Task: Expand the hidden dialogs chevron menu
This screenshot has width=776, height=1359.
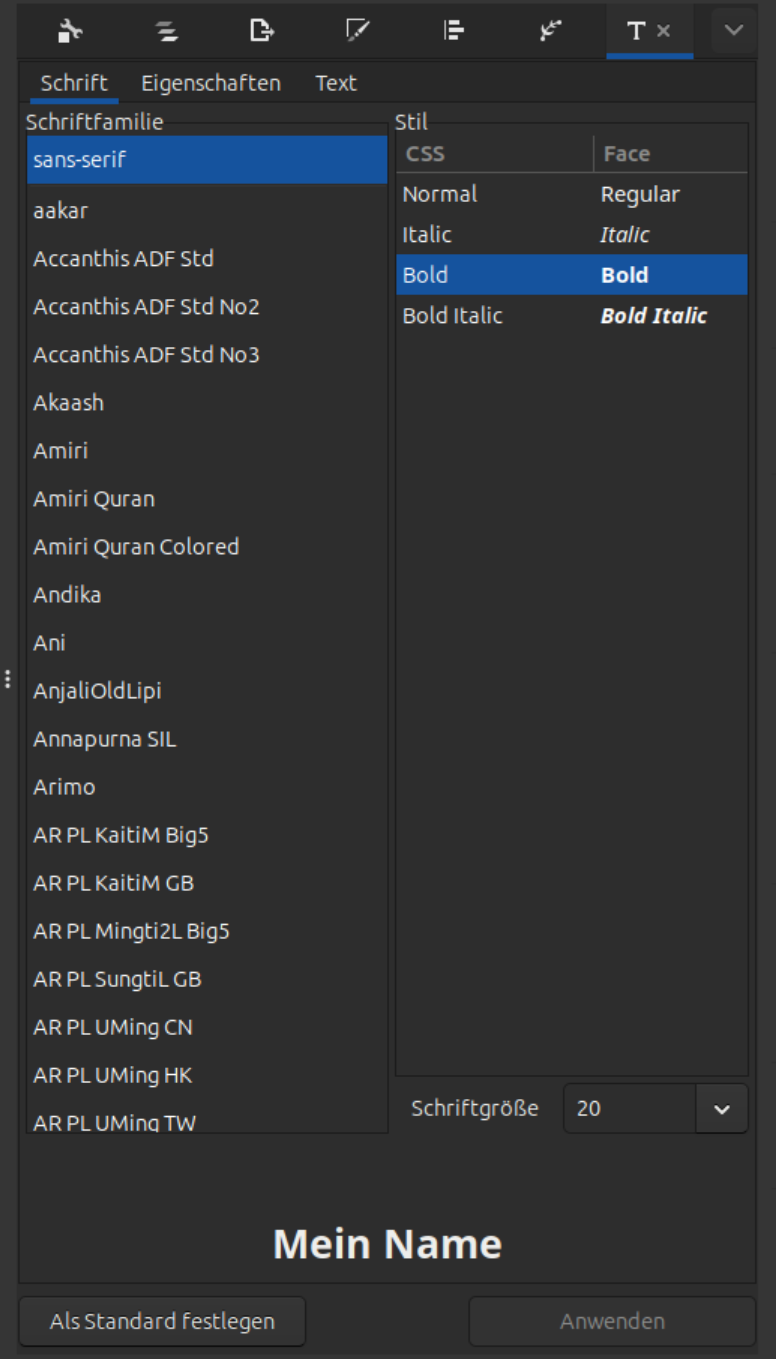Action: [x=733, y=31]
